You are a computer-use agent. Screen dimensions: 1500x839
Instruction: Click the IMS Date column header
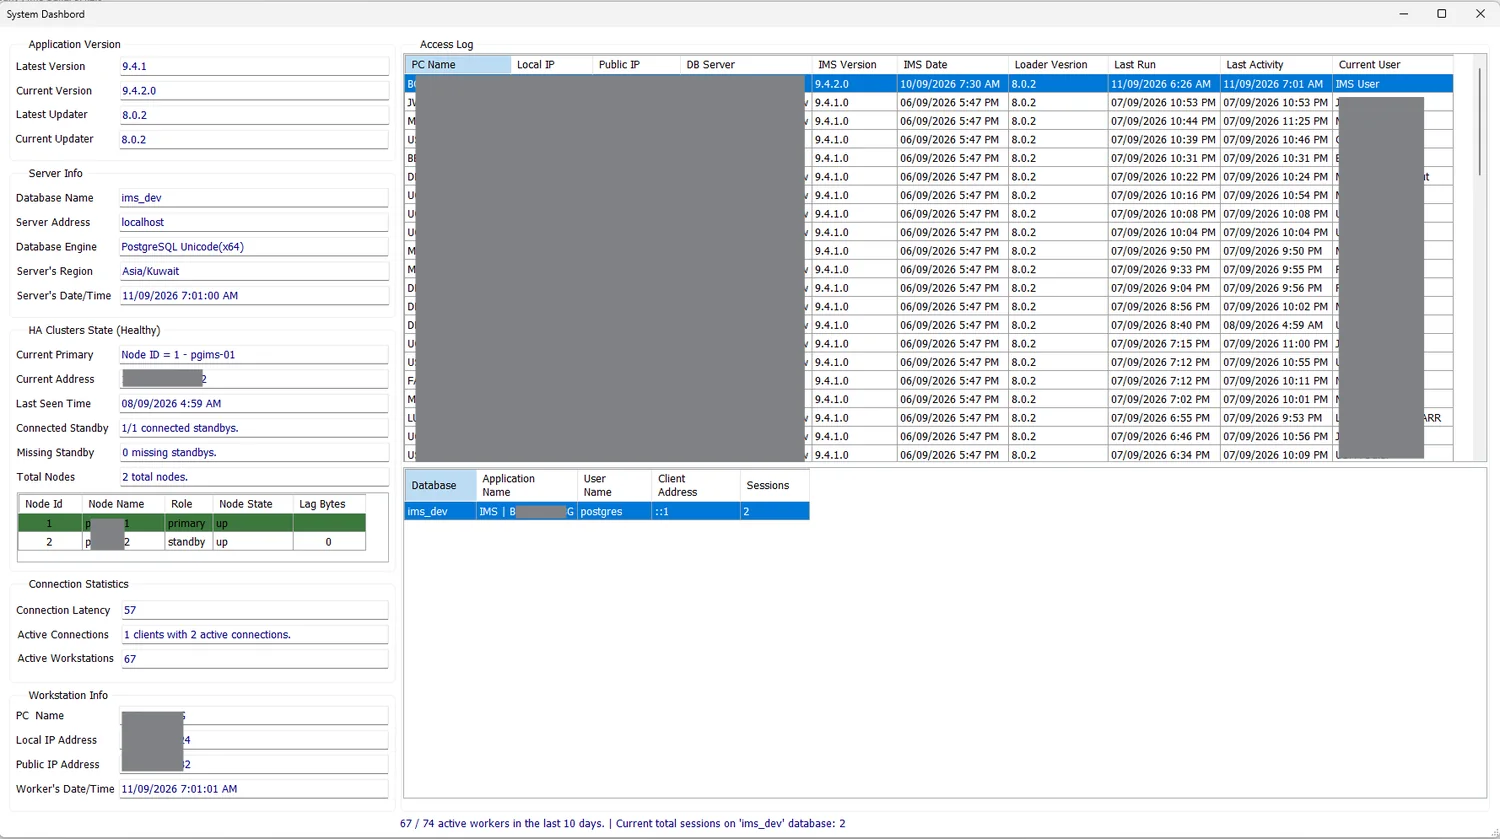(952, 65)
